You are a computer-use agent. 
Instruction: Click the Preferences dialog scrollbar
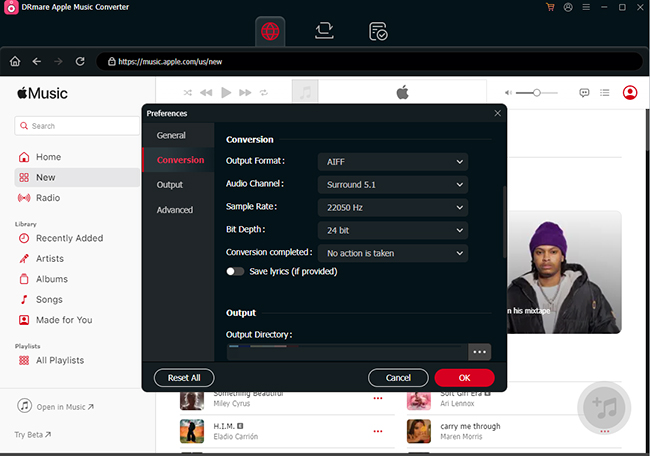(504, 222)
